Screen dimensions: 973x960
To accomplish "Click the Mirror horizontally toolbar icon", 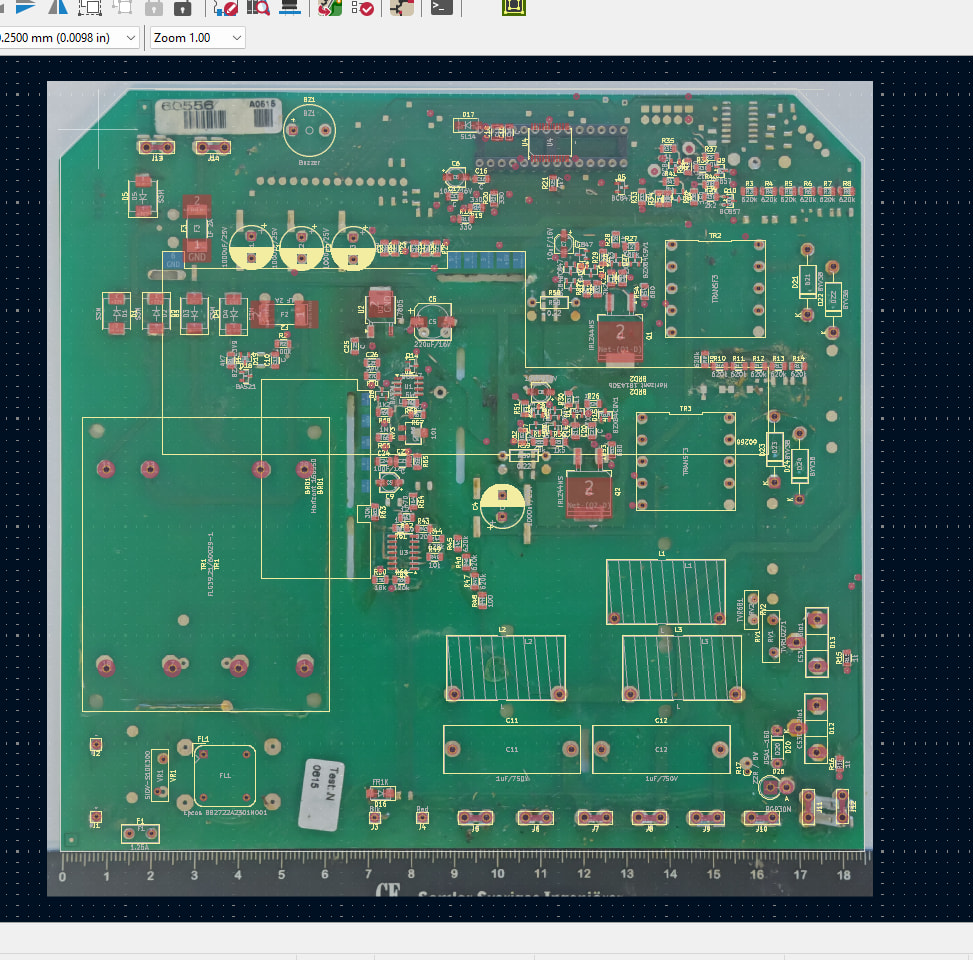I will point(58,7).
